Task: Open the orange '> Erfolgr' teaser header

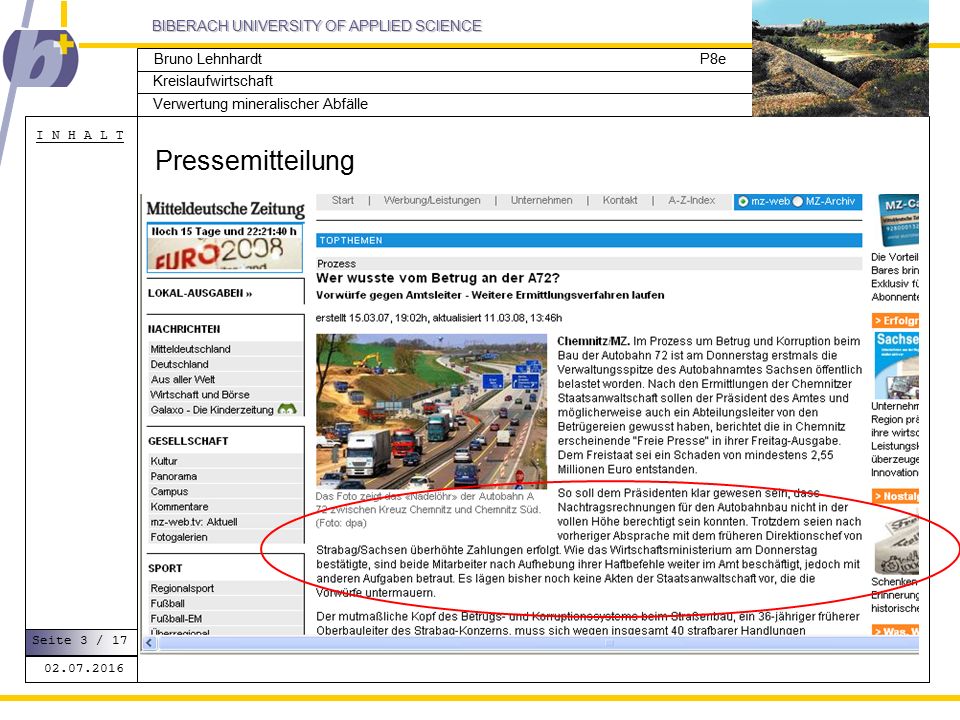Action: point(895,321)
